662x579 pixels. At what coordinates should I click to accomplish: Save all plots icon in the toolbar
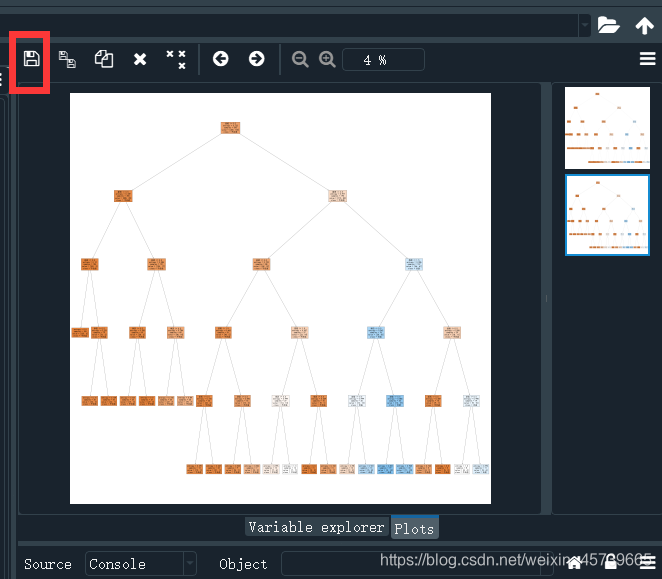pyautogui.click(x=67, y=59)
